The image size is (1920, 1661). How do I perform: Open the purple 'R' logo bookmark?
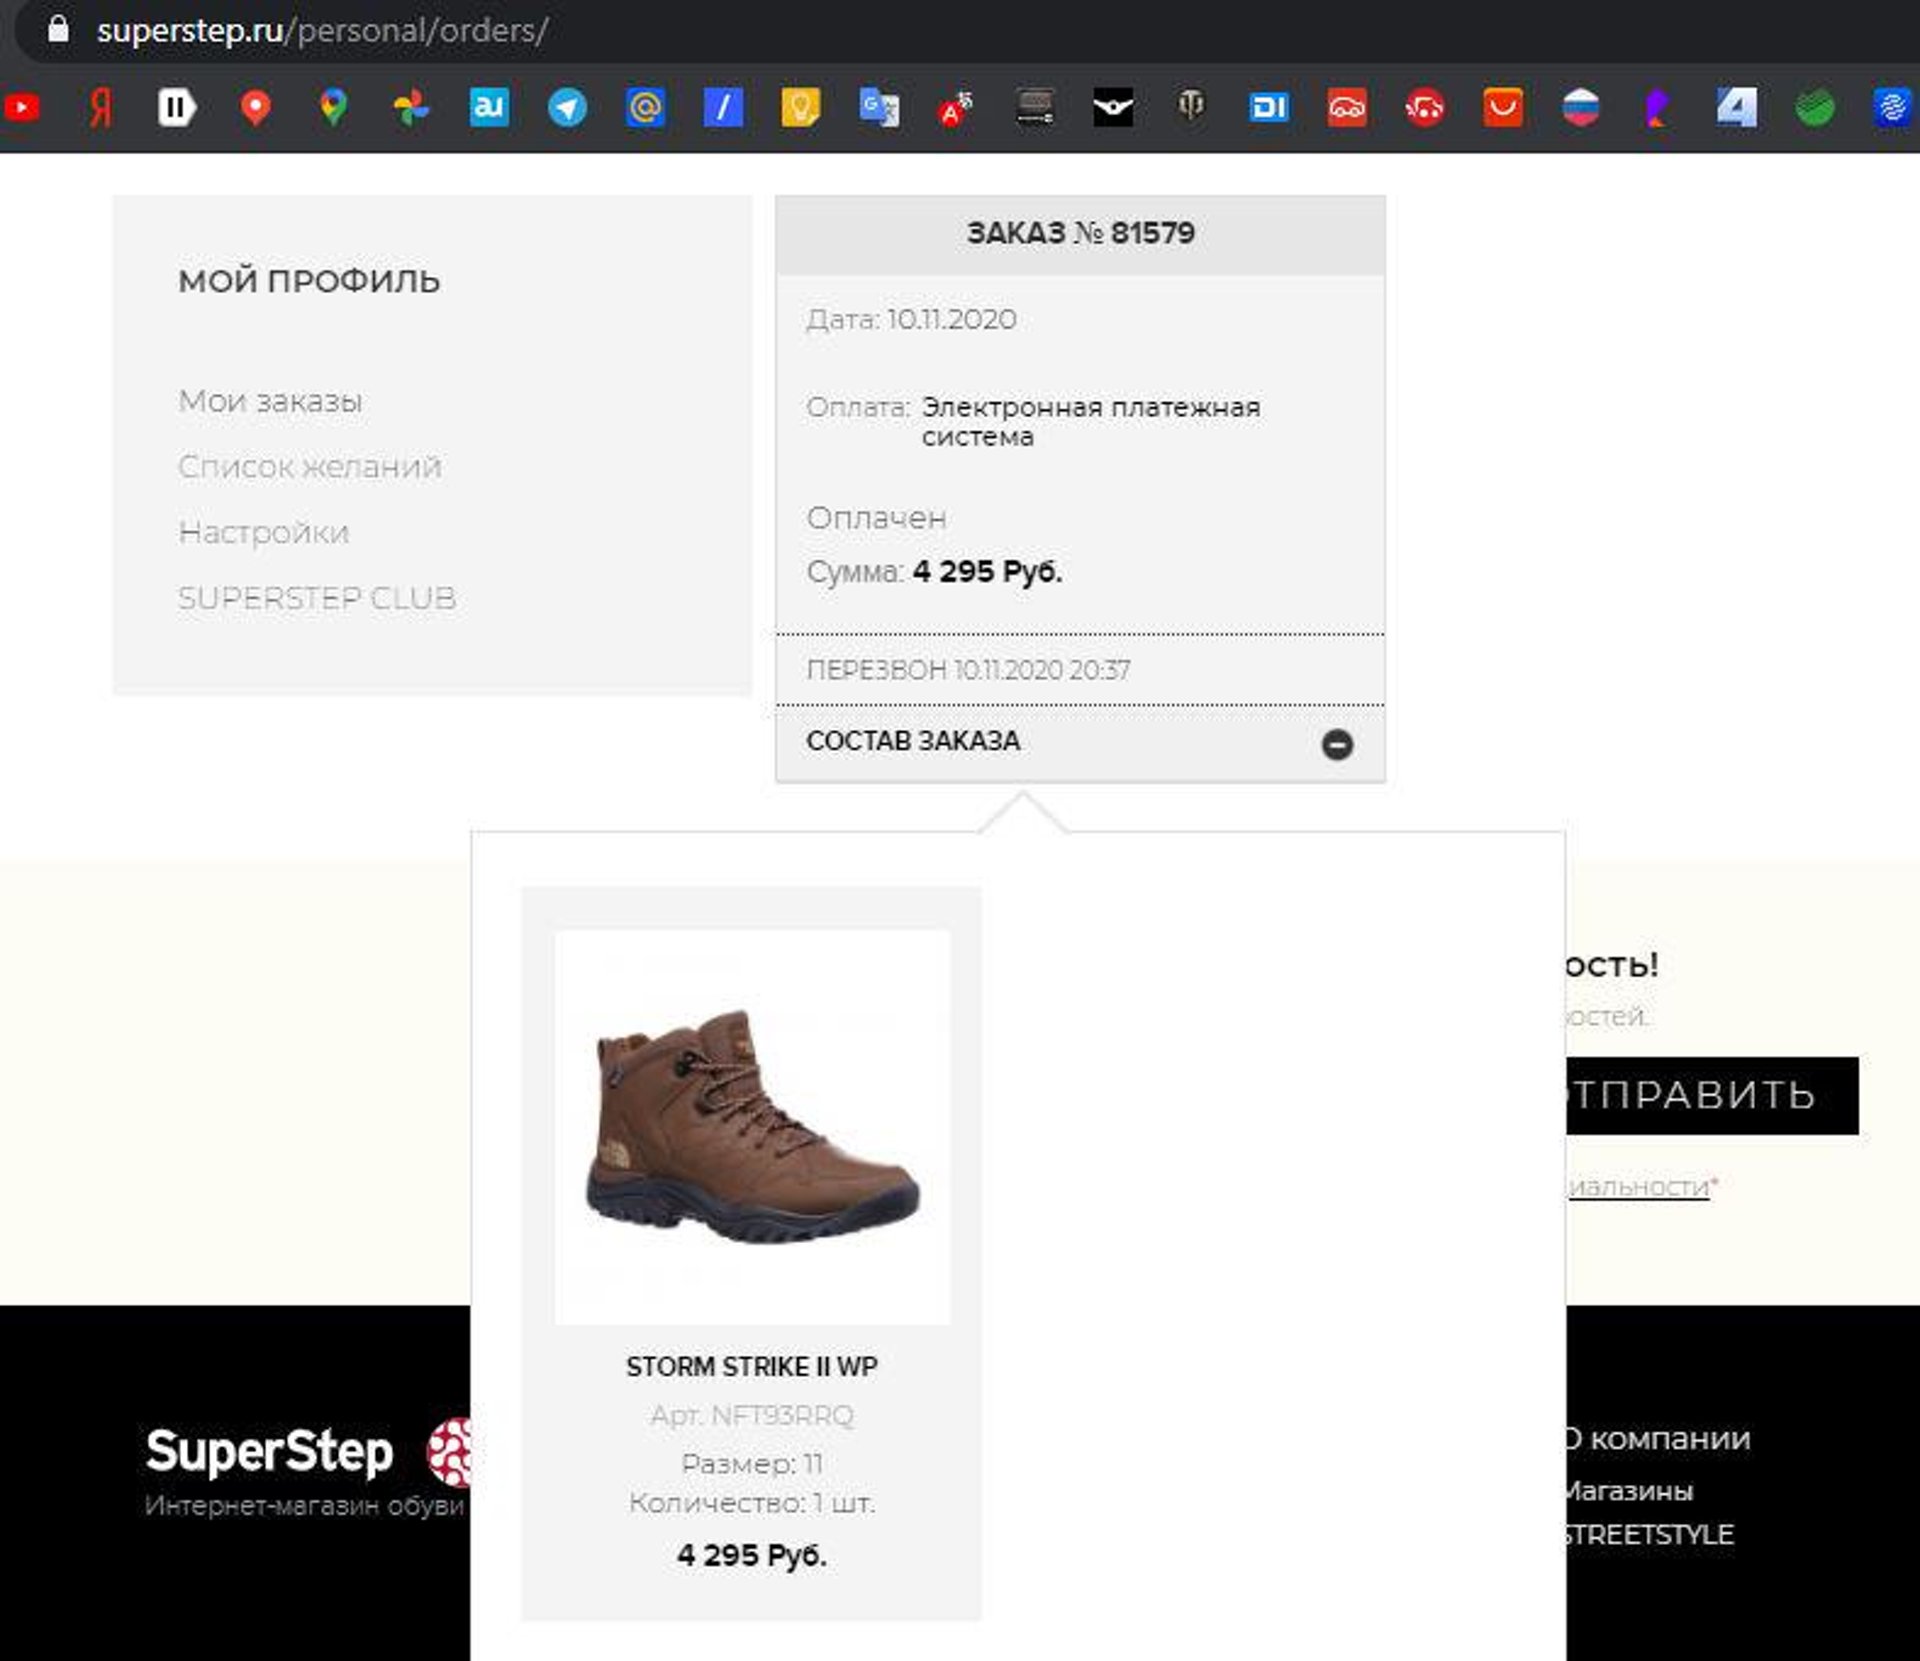(1657, 108)
